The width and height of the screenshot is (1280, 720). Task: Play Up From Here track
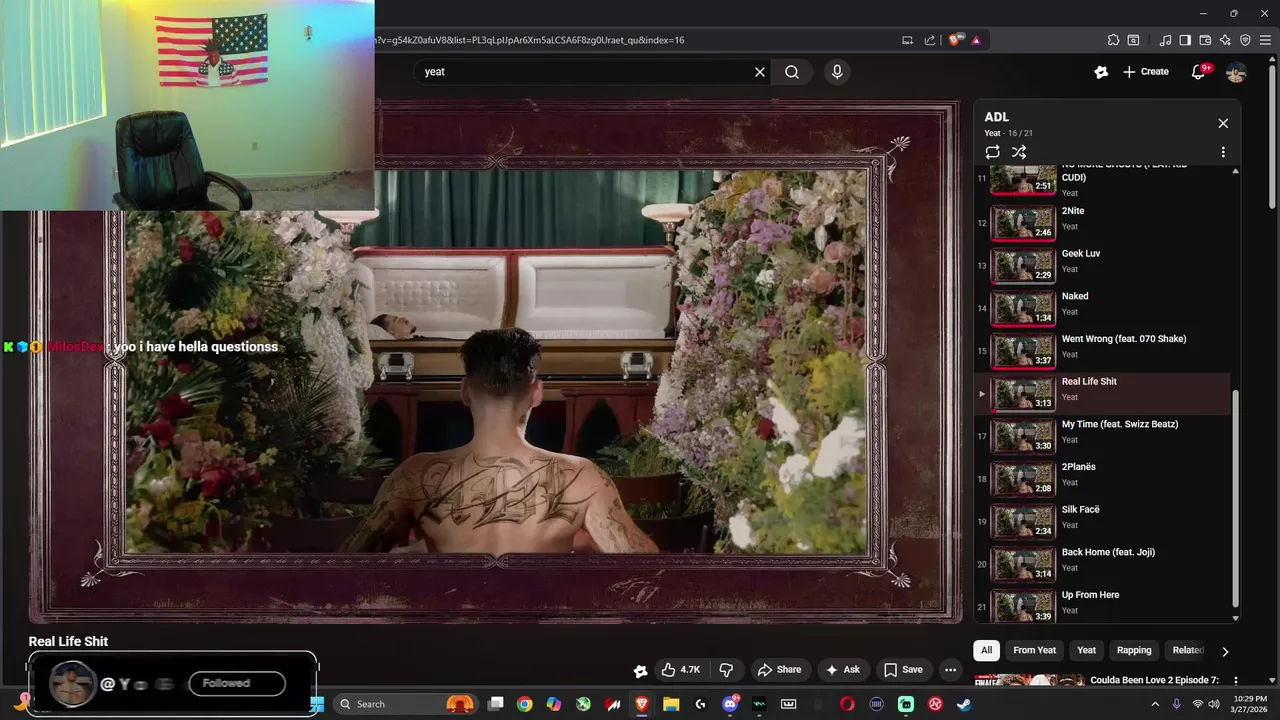pyautogui.click(x=1102, y=607)
